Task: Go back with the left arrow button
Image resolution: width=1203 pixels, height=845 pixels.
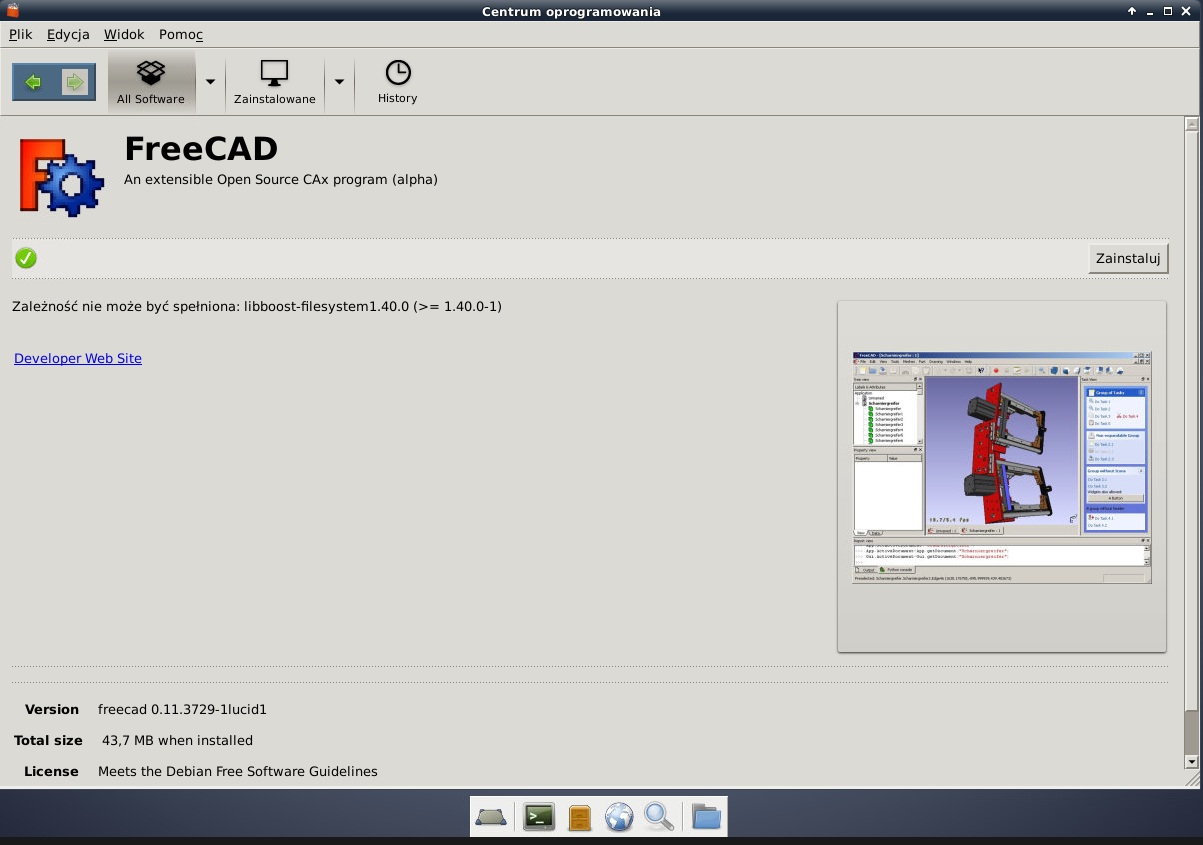Action: point(33,82)
